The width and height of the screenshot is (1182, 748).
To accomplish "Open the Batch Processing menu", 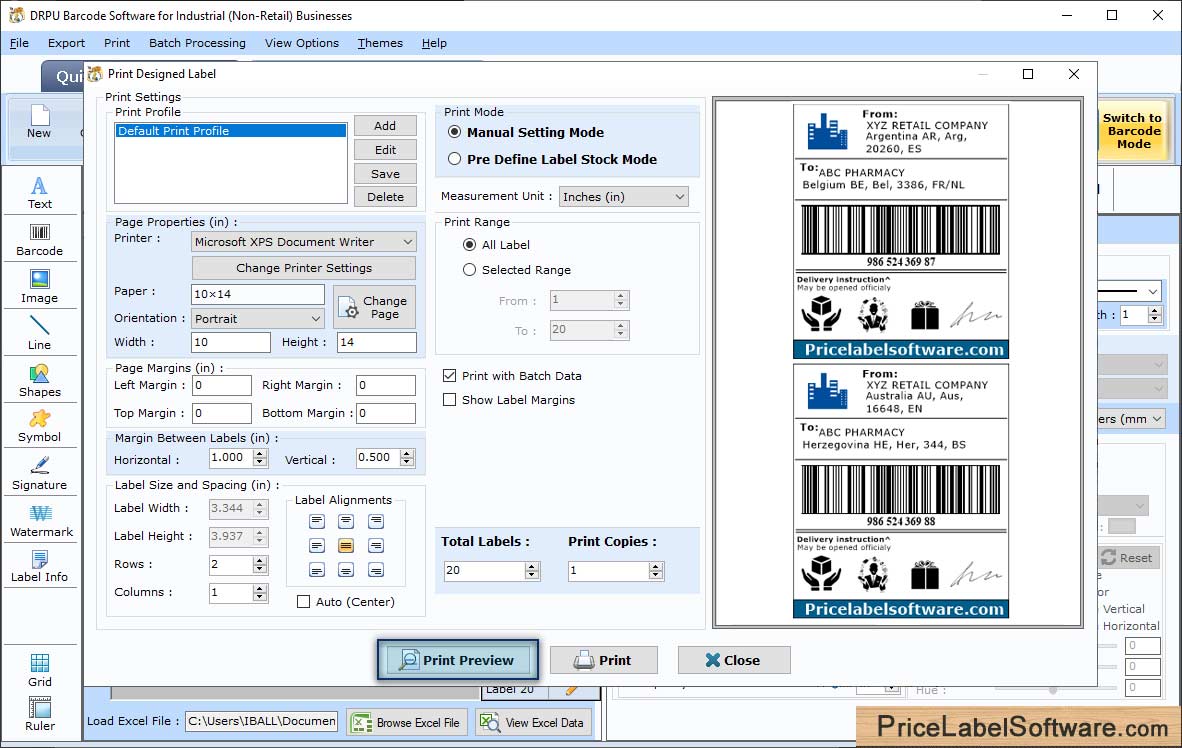I will [x=198, y=43].
